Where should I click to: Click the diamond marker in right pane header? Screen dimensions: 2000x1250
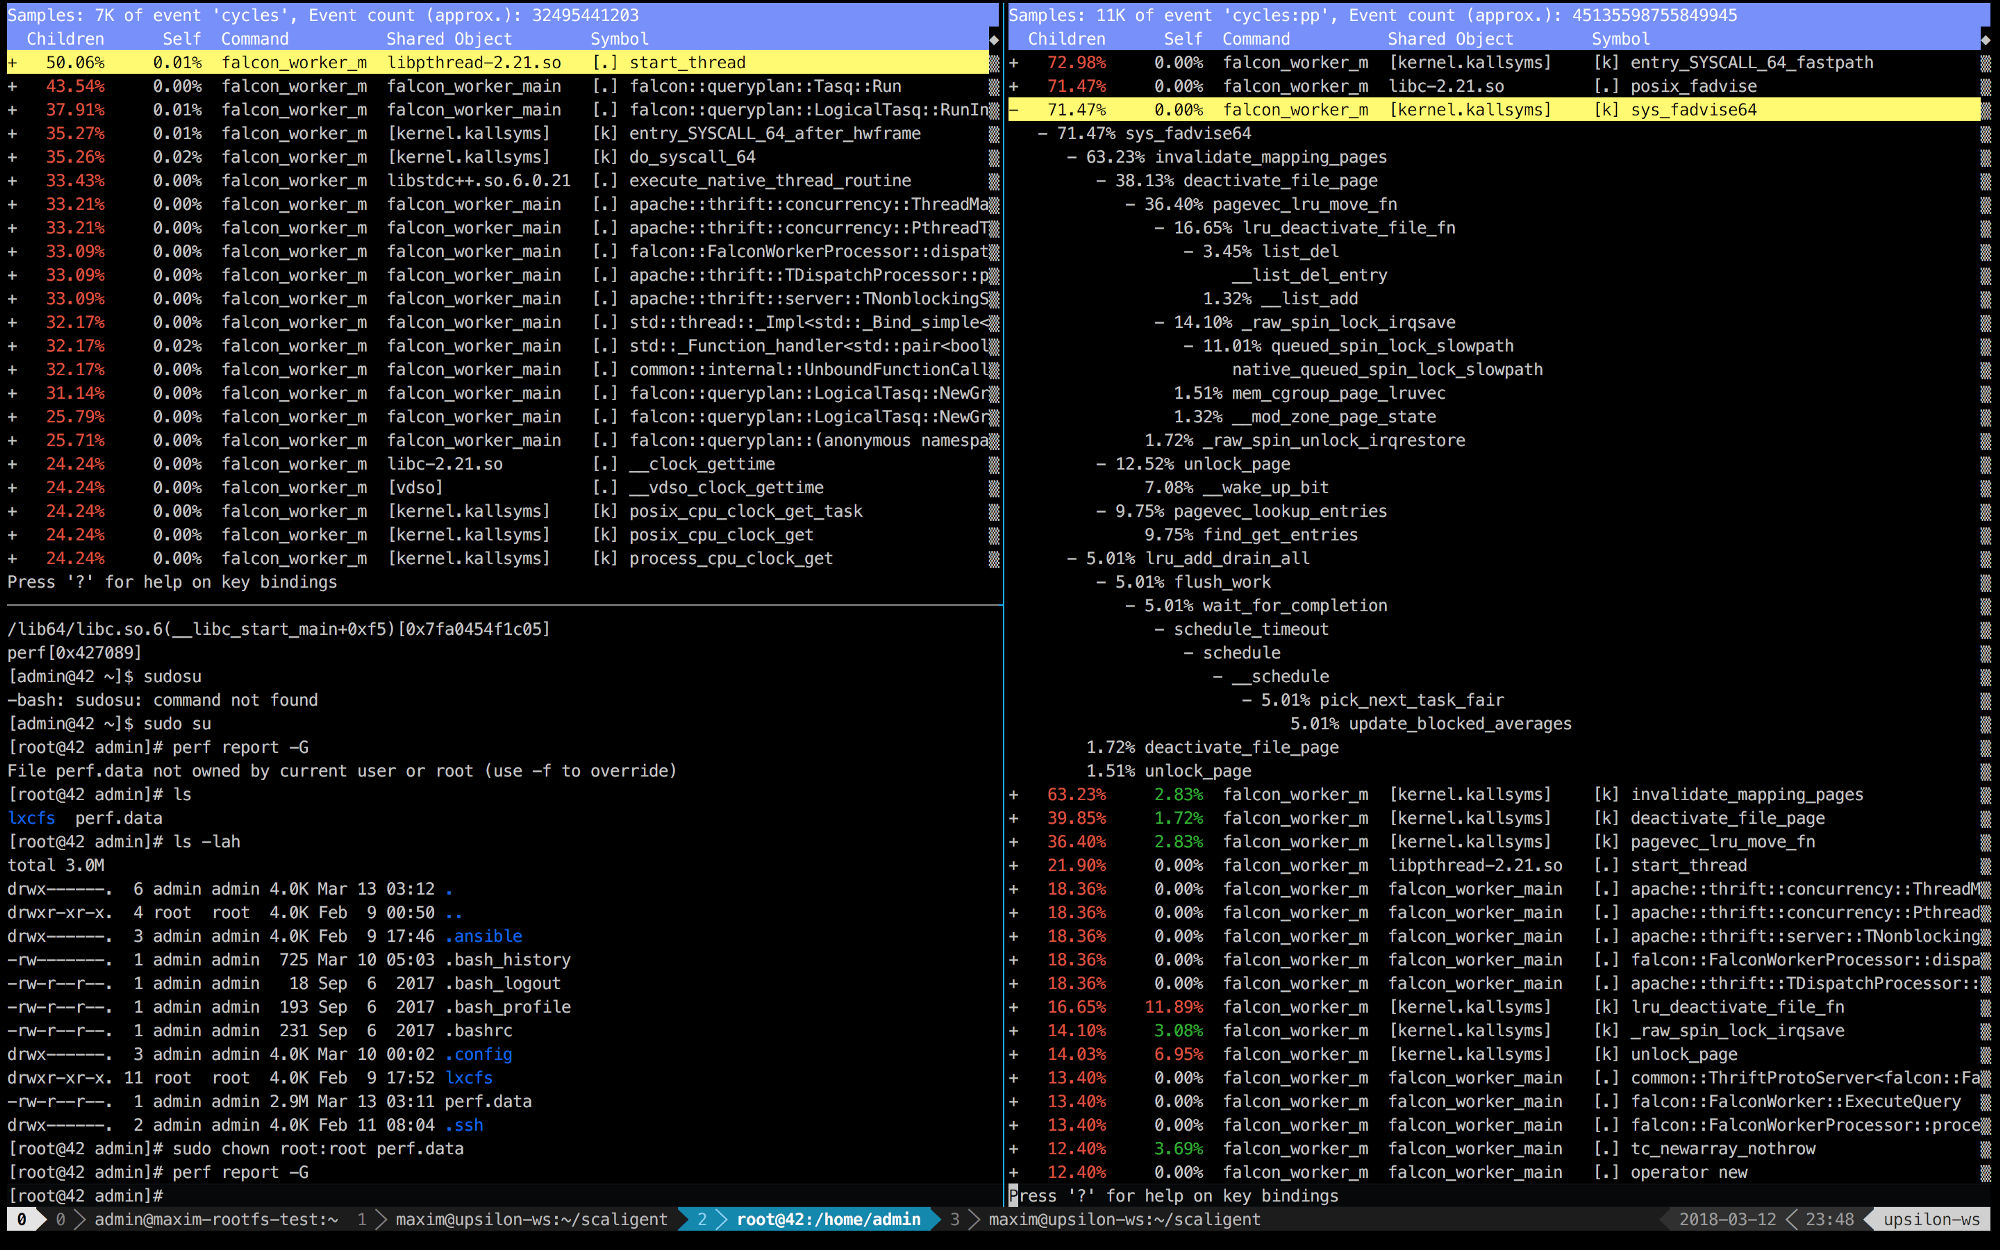click(1985, 40)
